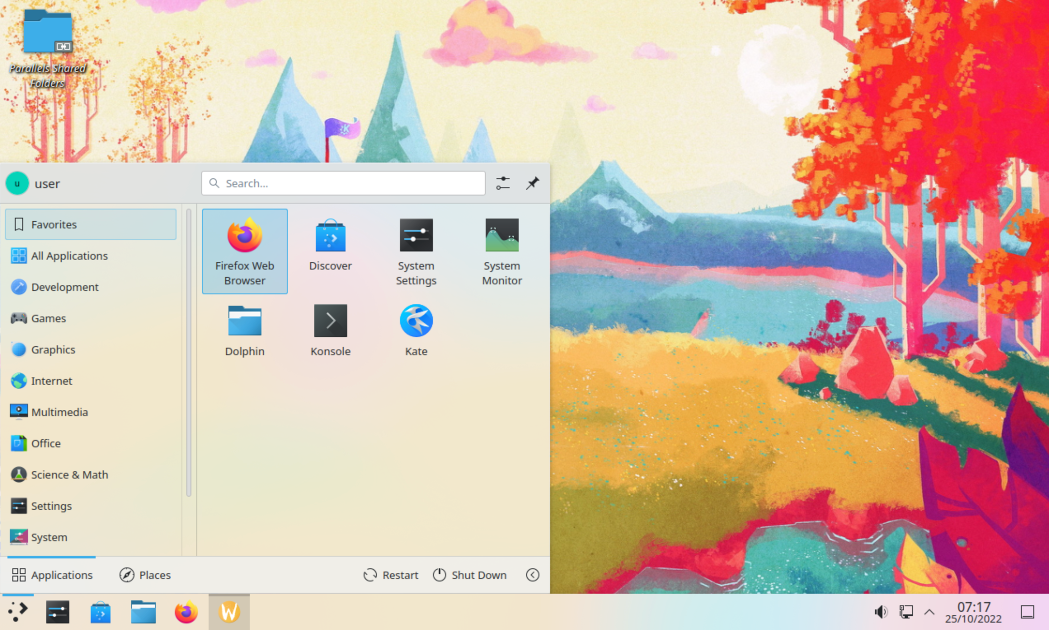Launch Dolphin from the Favorites grid
Screen dimensions: 1049x630
coord(244,330)
